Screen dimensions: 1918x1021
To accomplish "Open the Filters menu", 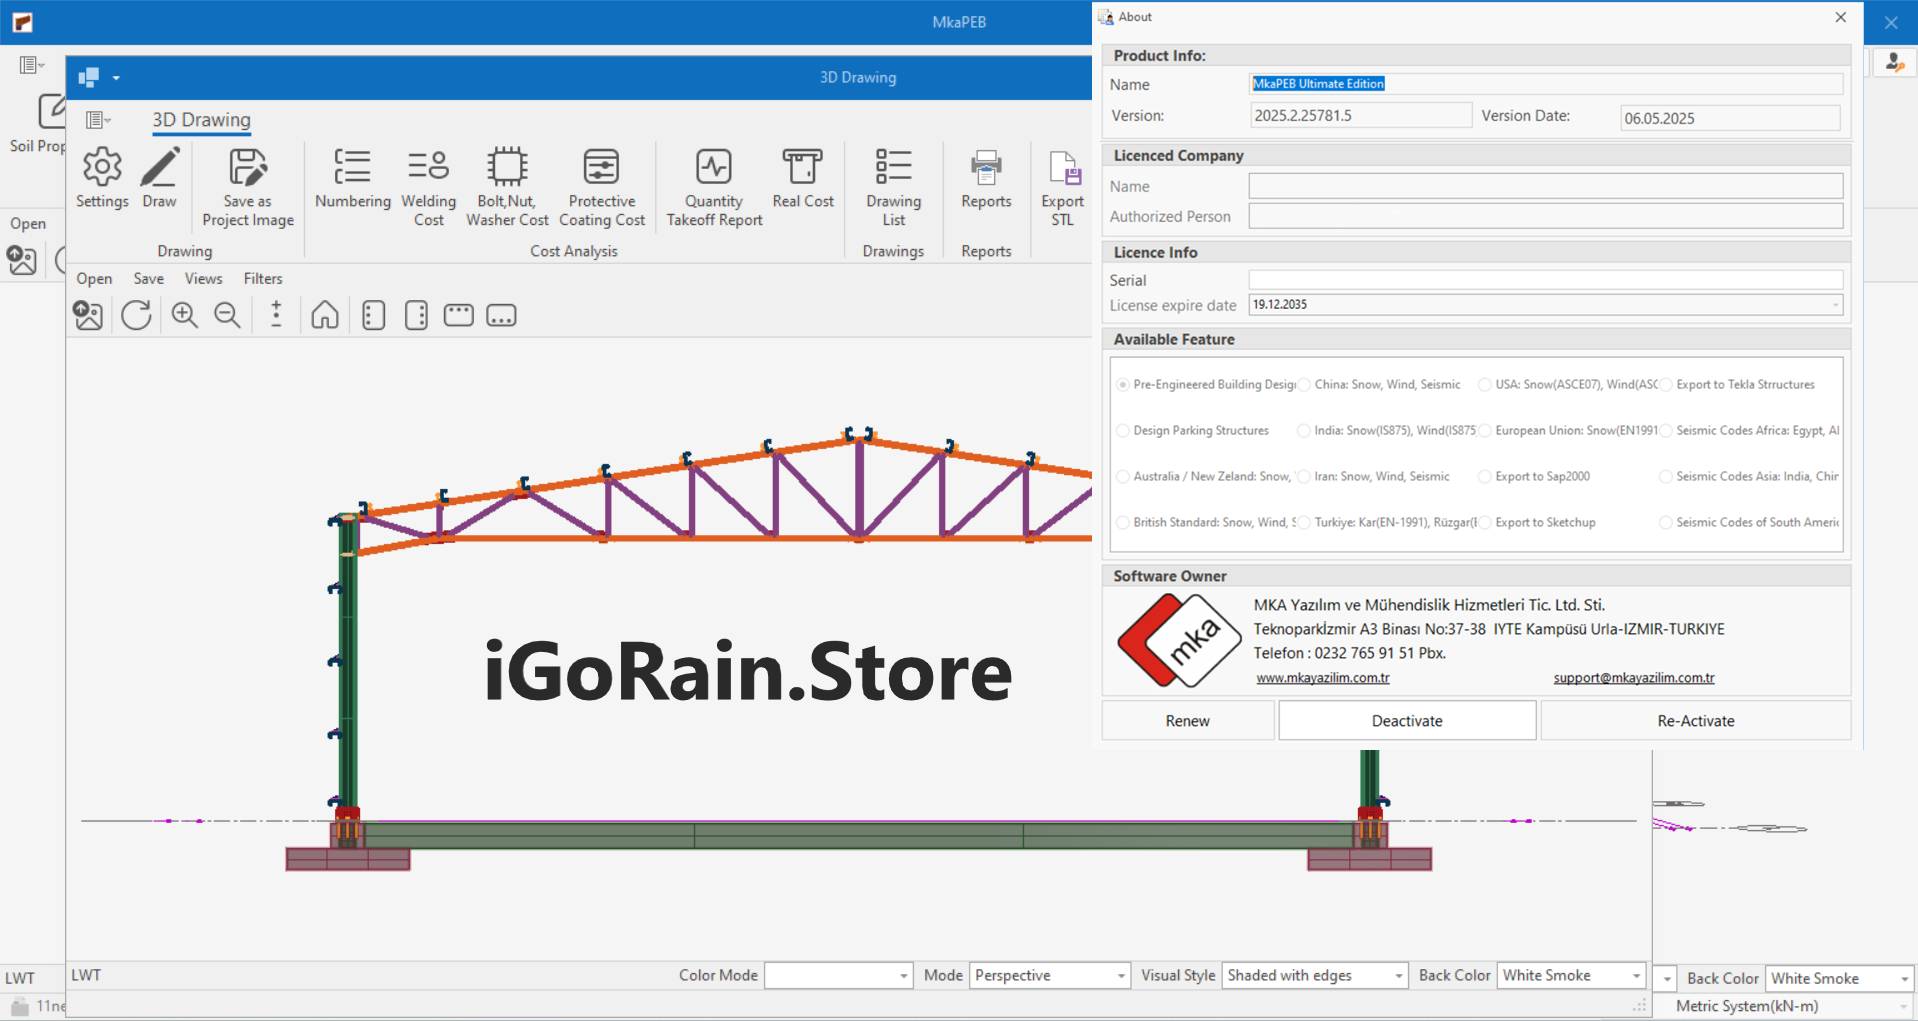I will pyautogui.click(x=263, y=279).
